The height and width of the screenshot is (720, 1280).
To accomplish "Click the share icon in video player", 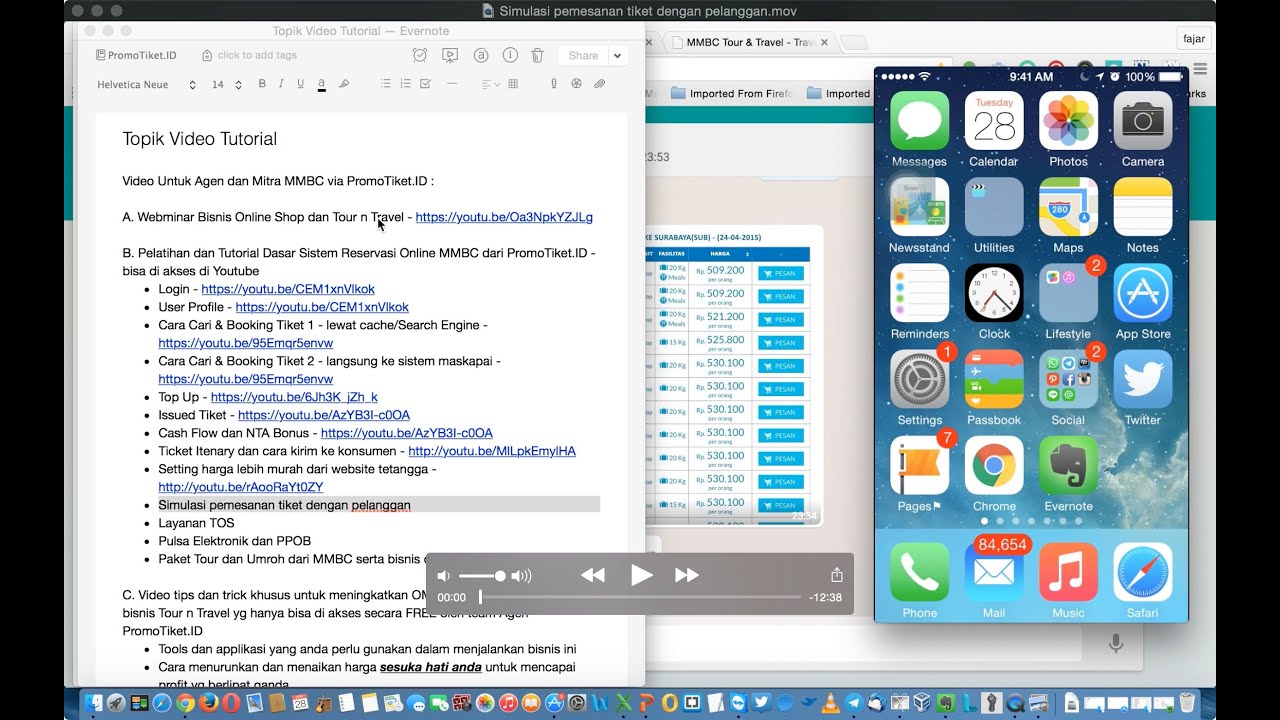I will (x=837, y=575).
